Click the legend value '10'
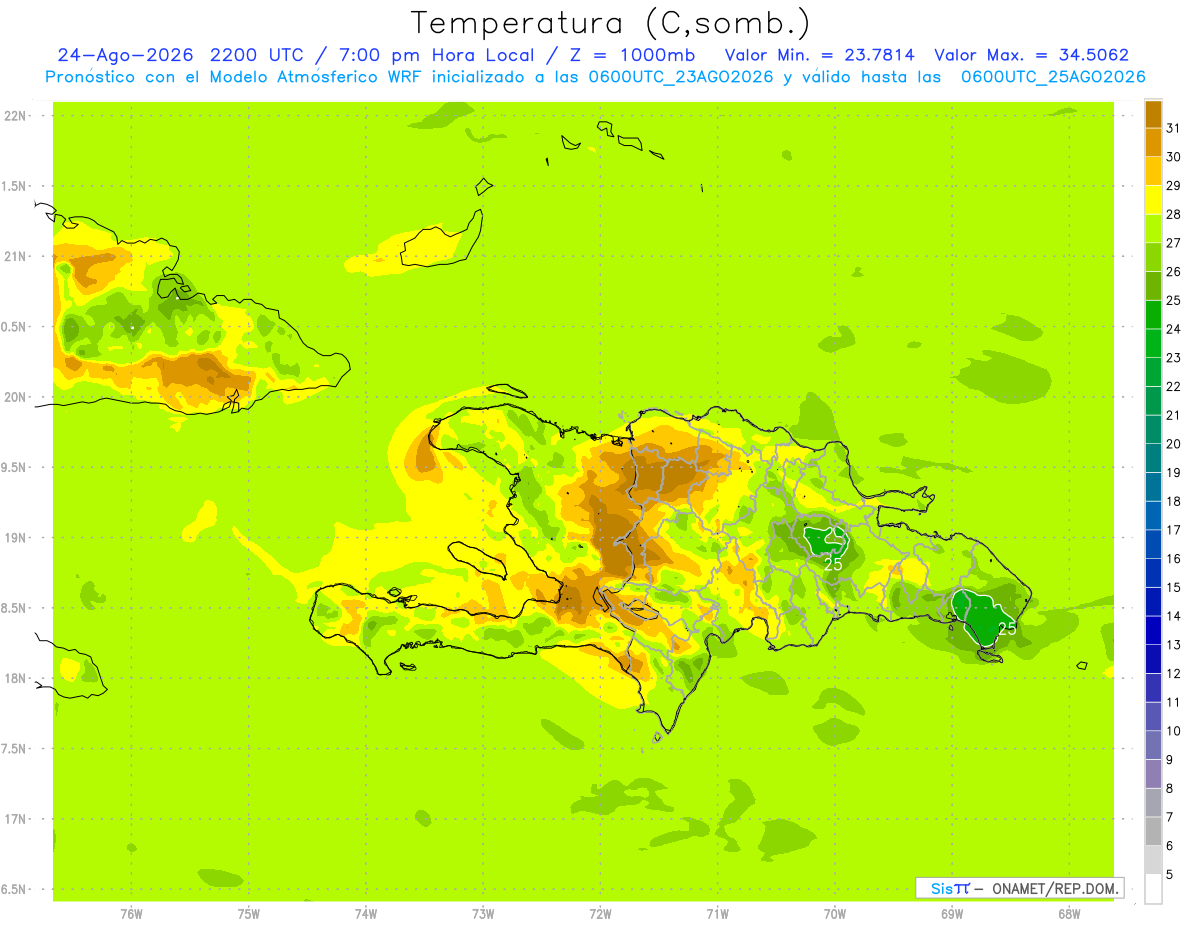Viewport: 1200px width, 927px height. point(1173,731)
